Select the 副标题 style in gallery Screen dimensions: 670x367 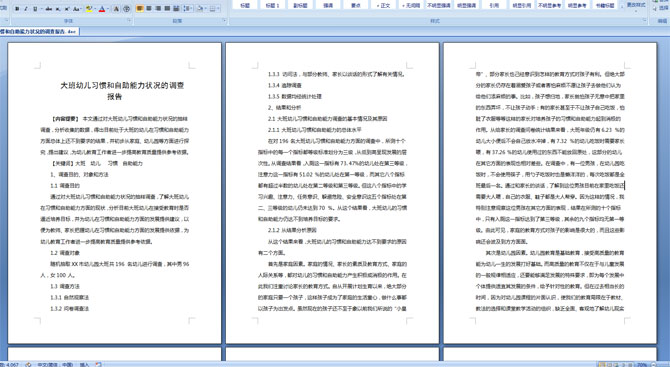coord(300,5)
